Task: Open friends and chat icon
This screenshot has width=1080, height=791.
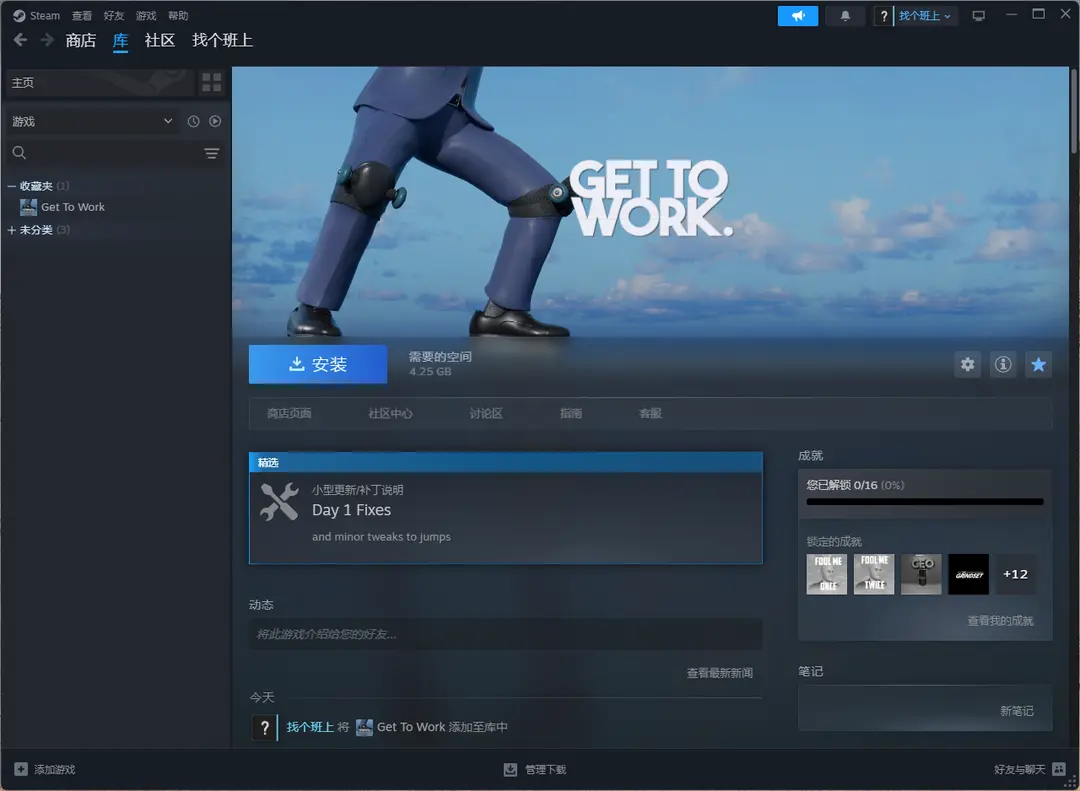Action: (x=1059, y=769)
